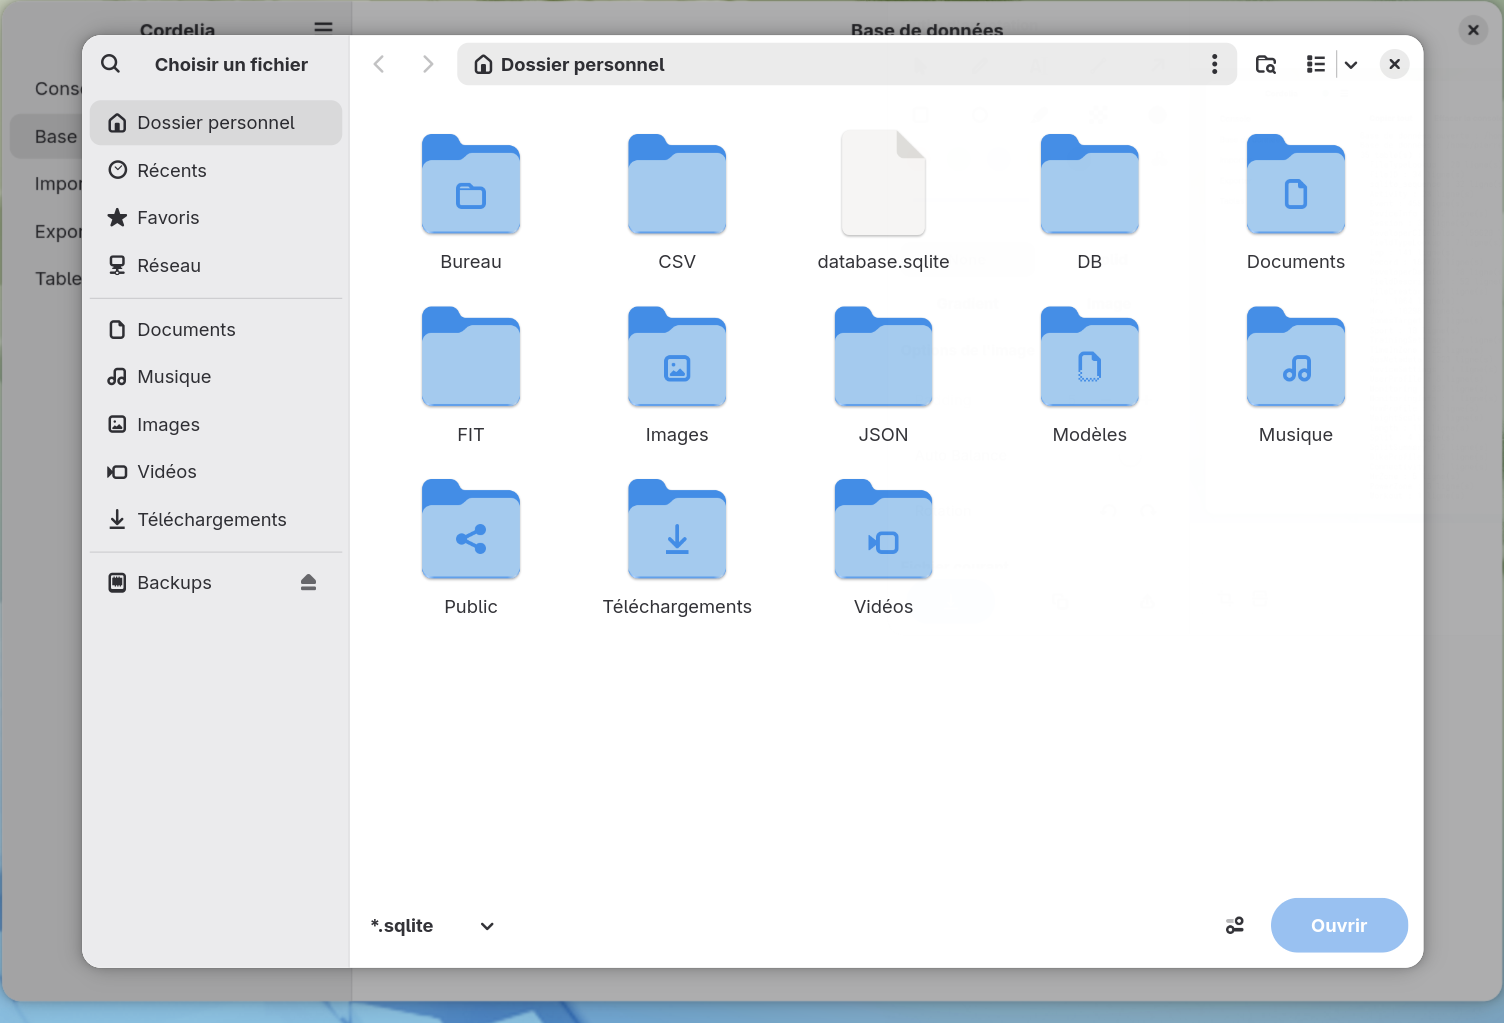The image size is (1504, 1023).
Task: Close the file chooser dialog
Action: coord(1394,64)
